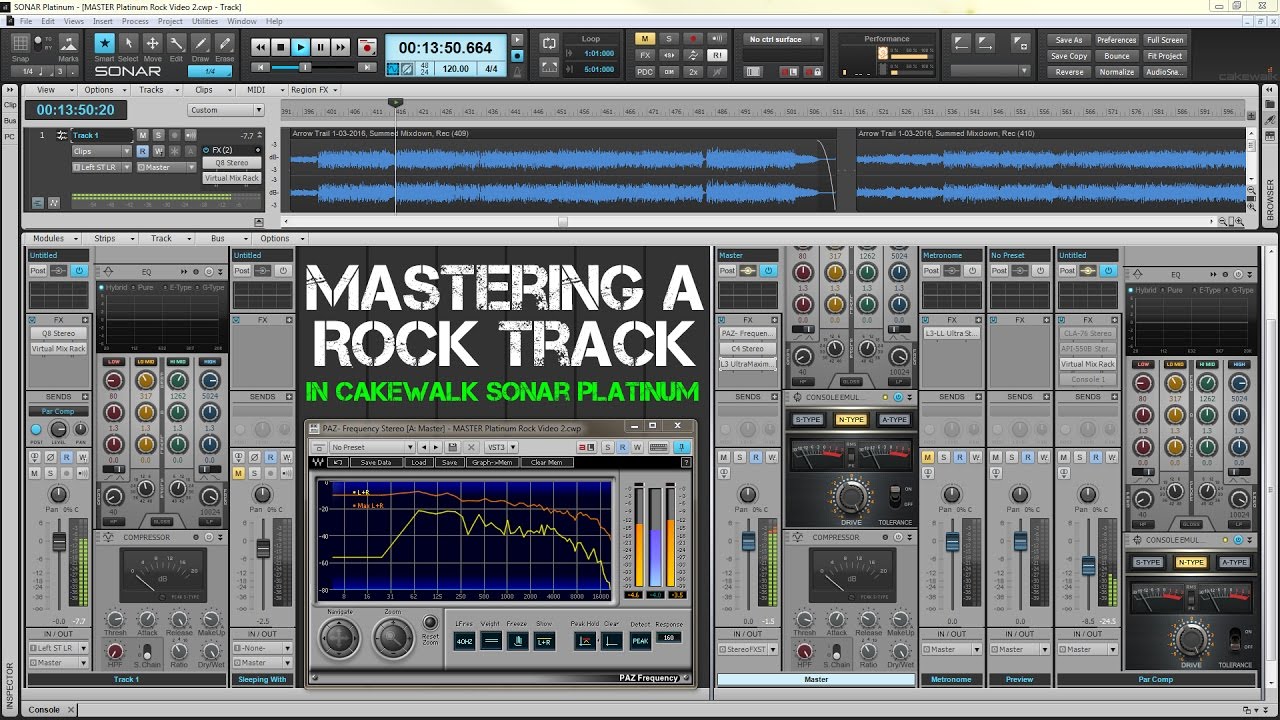
Task: Open the Marks module icon
Action: (x=68, y=43)
